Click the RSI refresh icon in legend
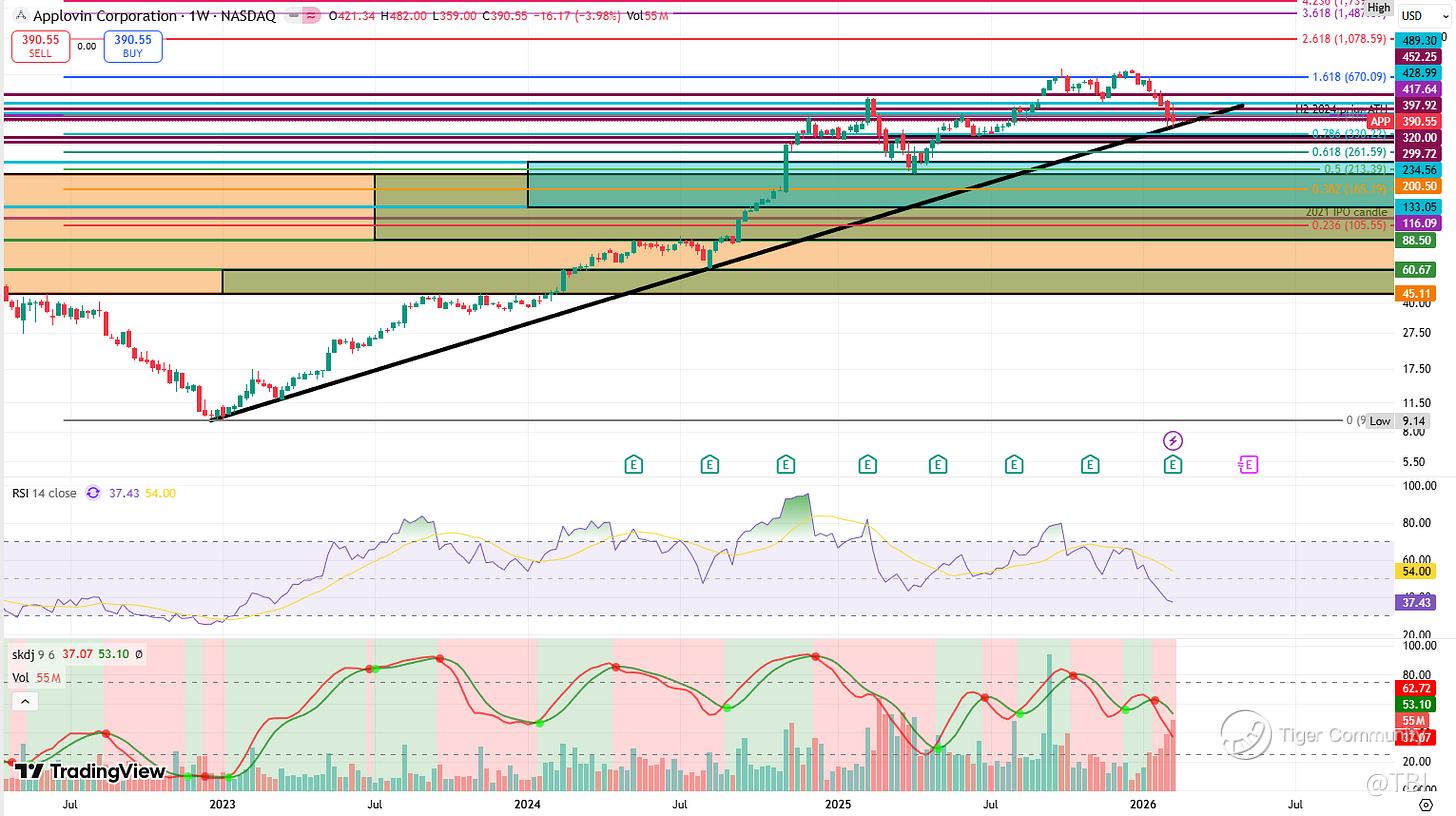This screenshot has height=816, width=1456. click(94, 493)
